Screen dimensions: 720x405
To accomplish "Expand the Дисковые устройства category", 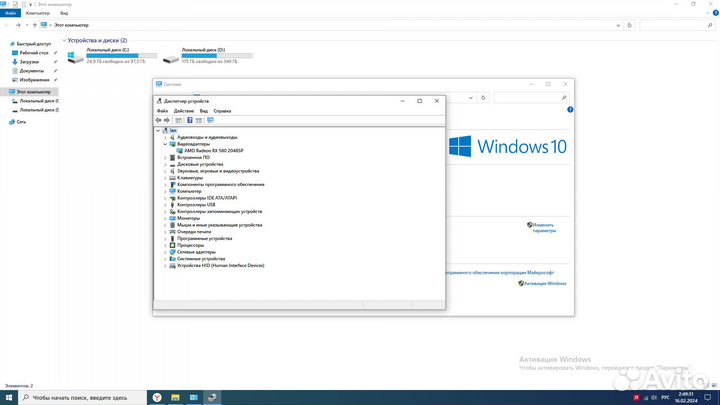I will 165,164.
